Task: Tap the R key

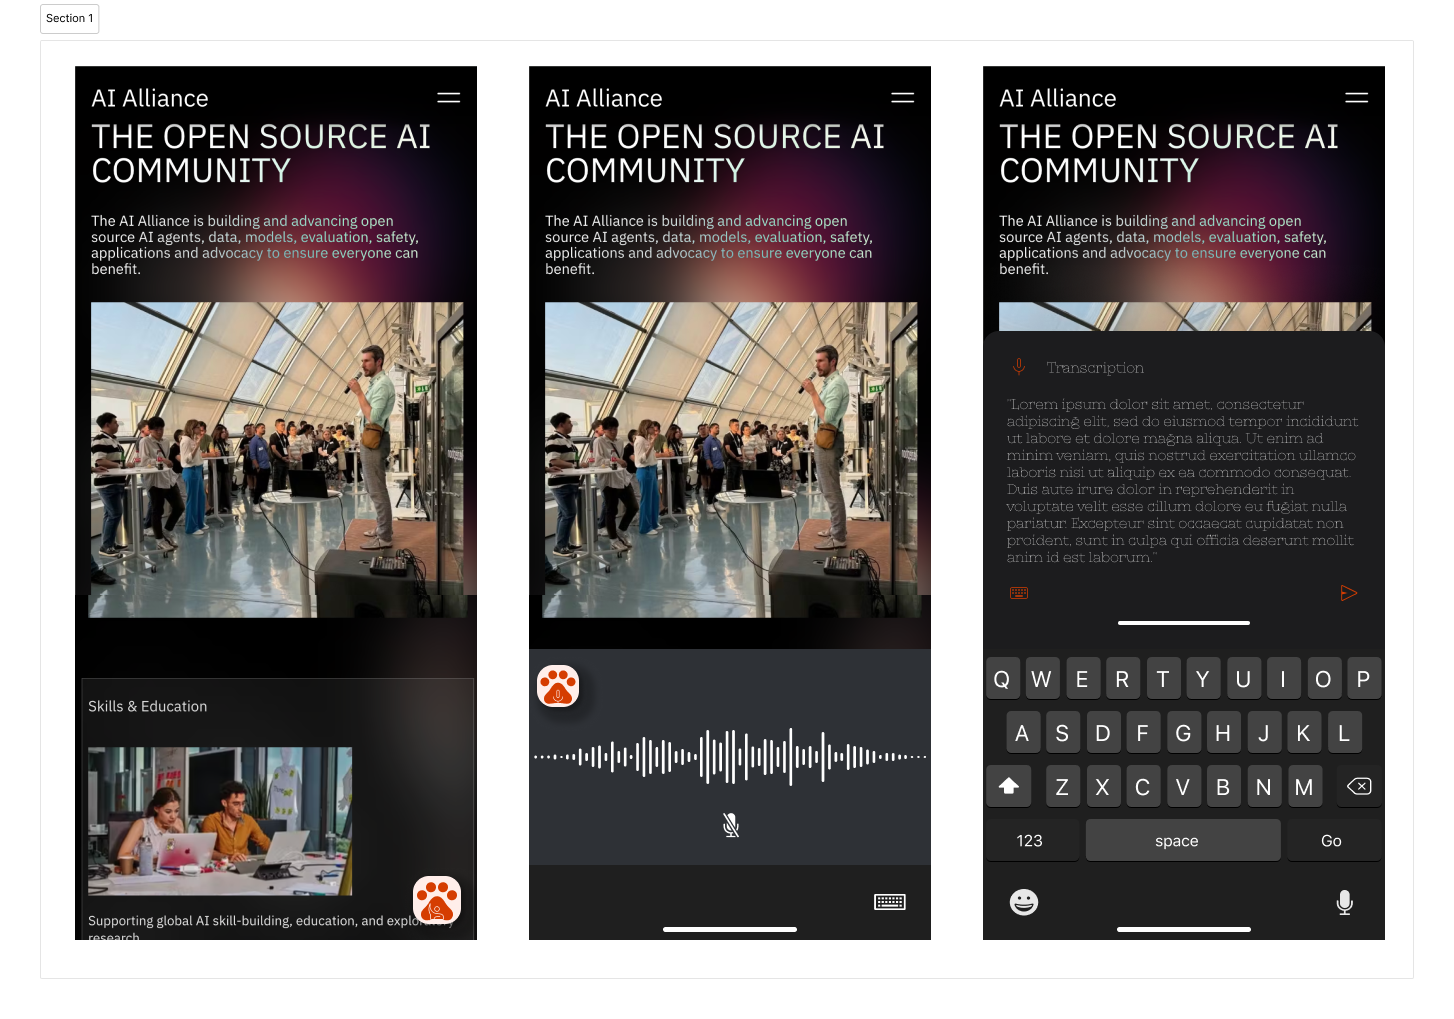Action: pyautogui.click(x=1122, y=679)
